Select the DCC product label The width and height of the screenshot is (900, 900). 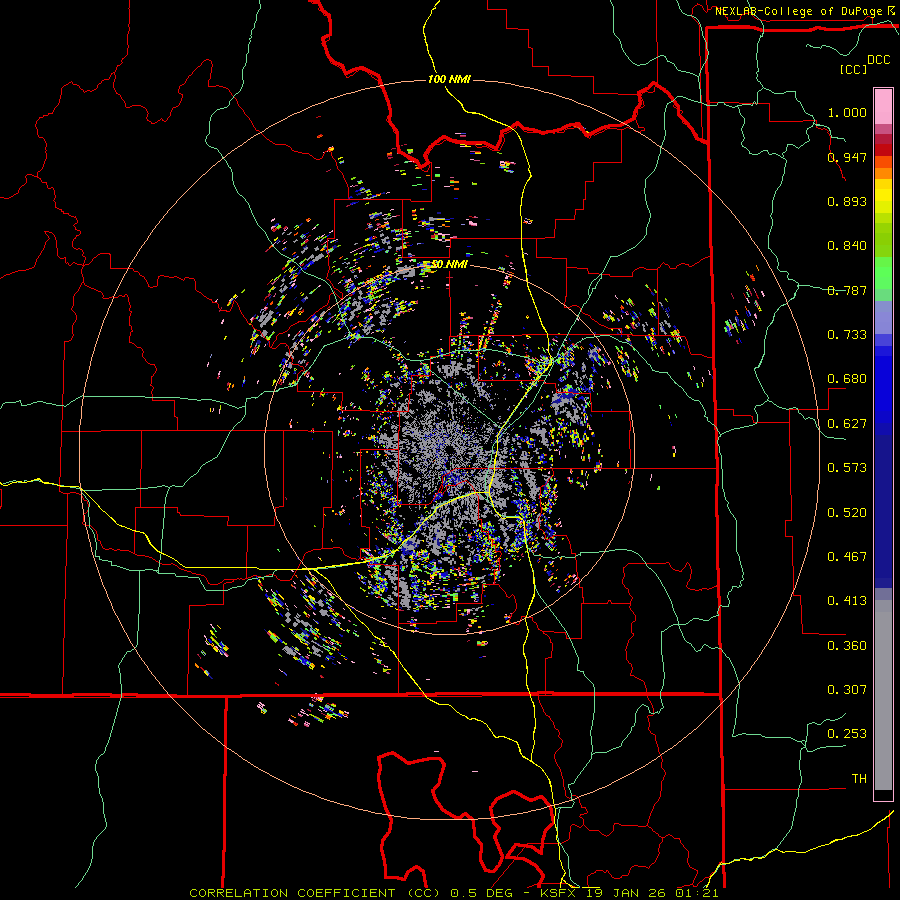[878, 60]
